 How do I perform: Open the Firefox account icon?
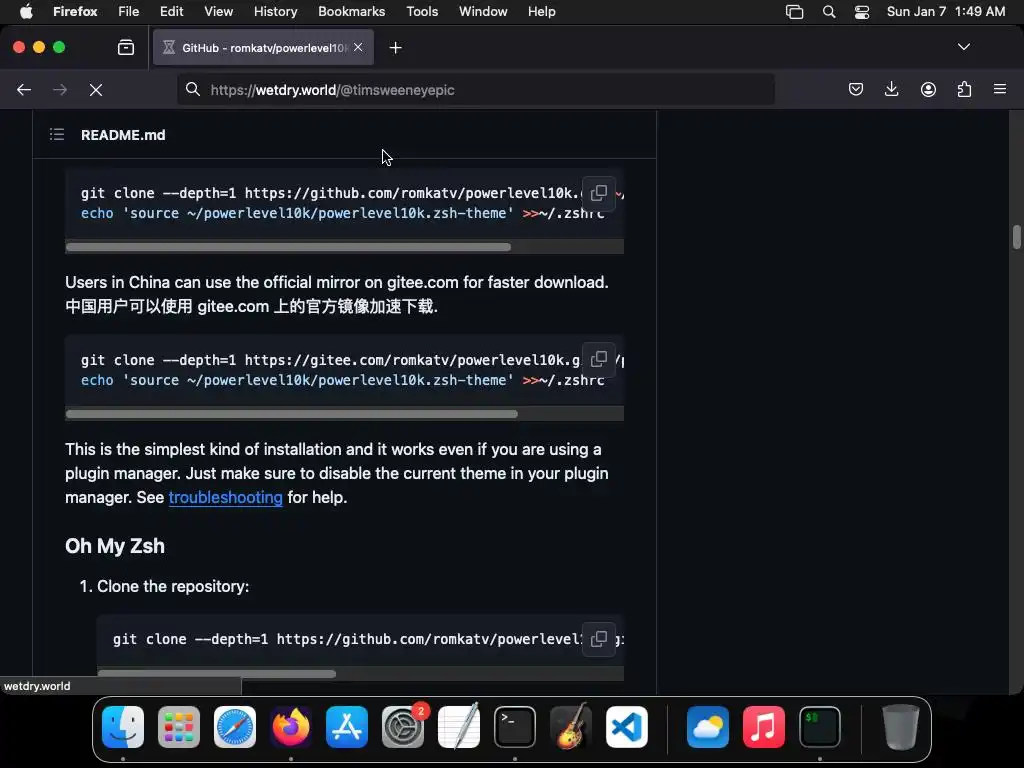pos(928,89)
